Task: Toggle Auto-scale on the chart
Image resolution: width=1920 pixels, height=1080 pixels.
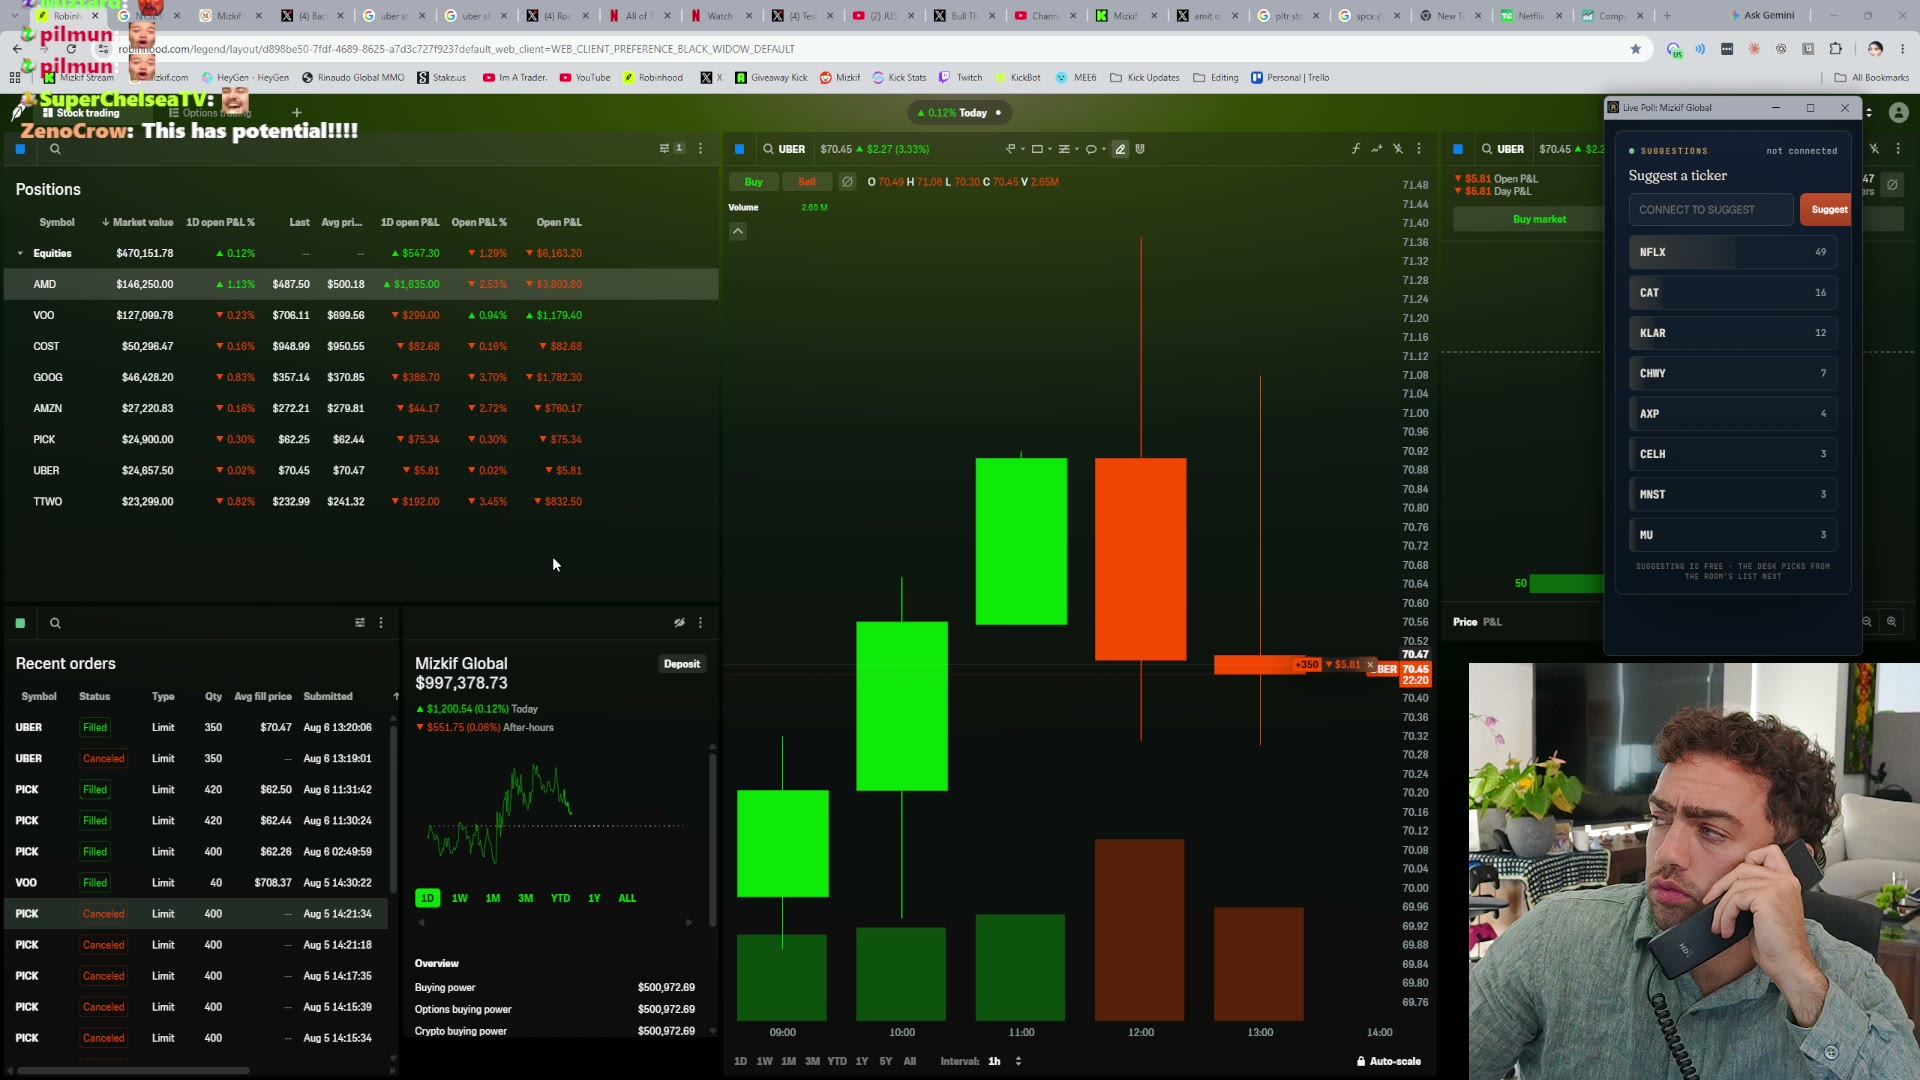Action: pos(1388,1061)
